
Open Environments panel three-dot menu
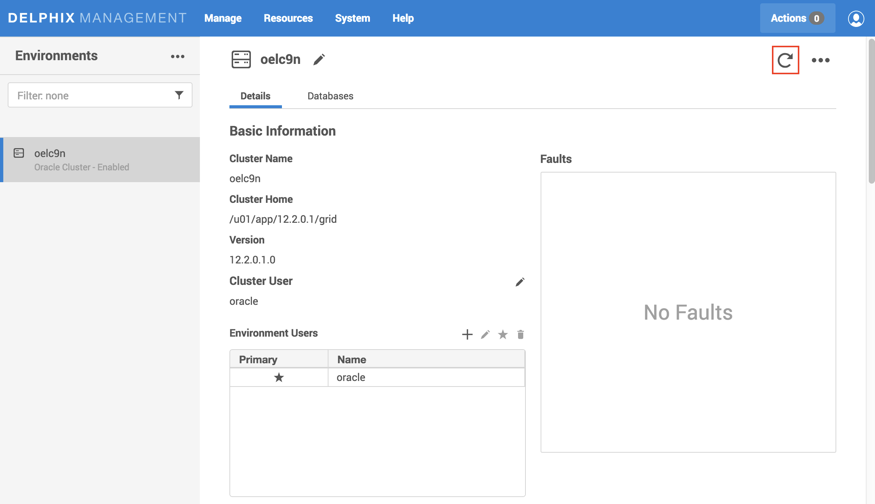coord(177,57)
